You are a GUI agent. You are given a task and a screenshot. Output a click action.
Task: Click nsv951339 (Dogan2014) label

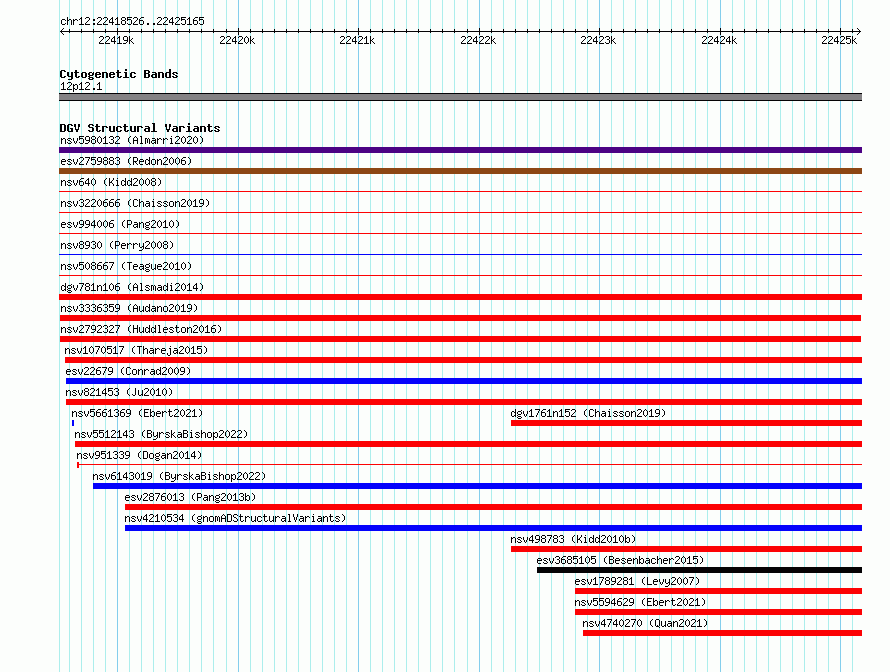(139, 455)
